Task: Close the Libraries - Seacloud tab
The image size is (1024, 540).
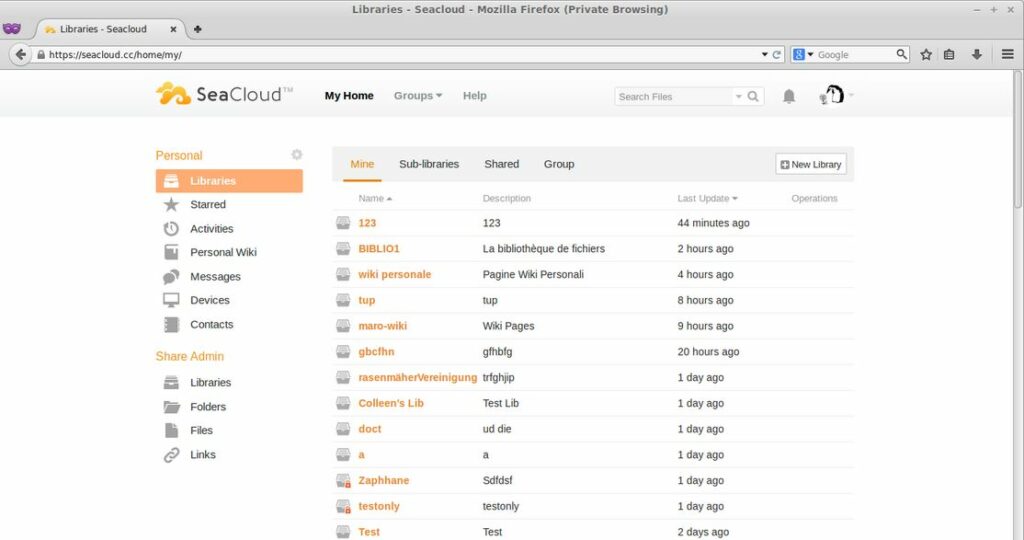Action: (x=173, y=29)
